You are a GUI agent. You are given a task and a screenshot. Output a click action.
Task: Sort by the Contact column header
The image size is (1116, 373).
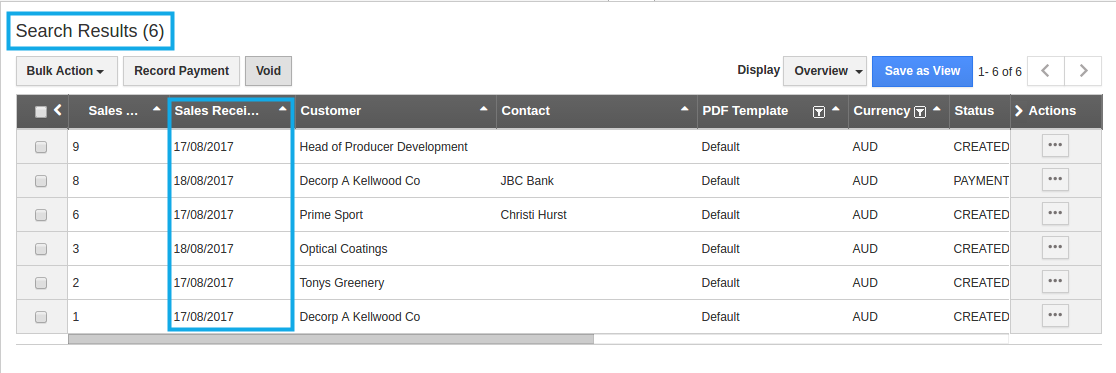pos(525,111)
